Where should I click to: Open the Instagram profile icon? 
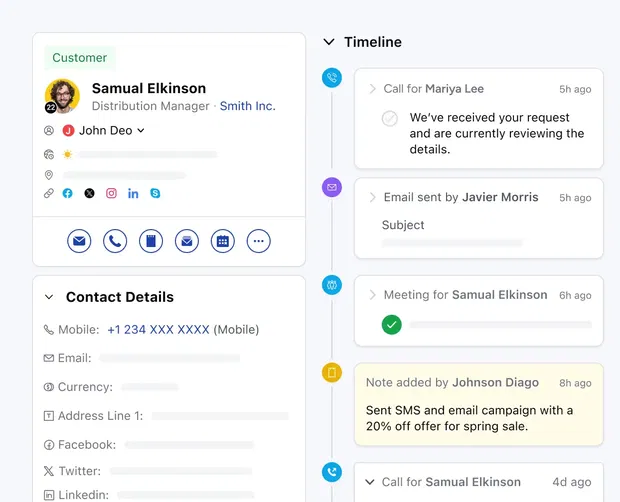click(x=112, y=193)
